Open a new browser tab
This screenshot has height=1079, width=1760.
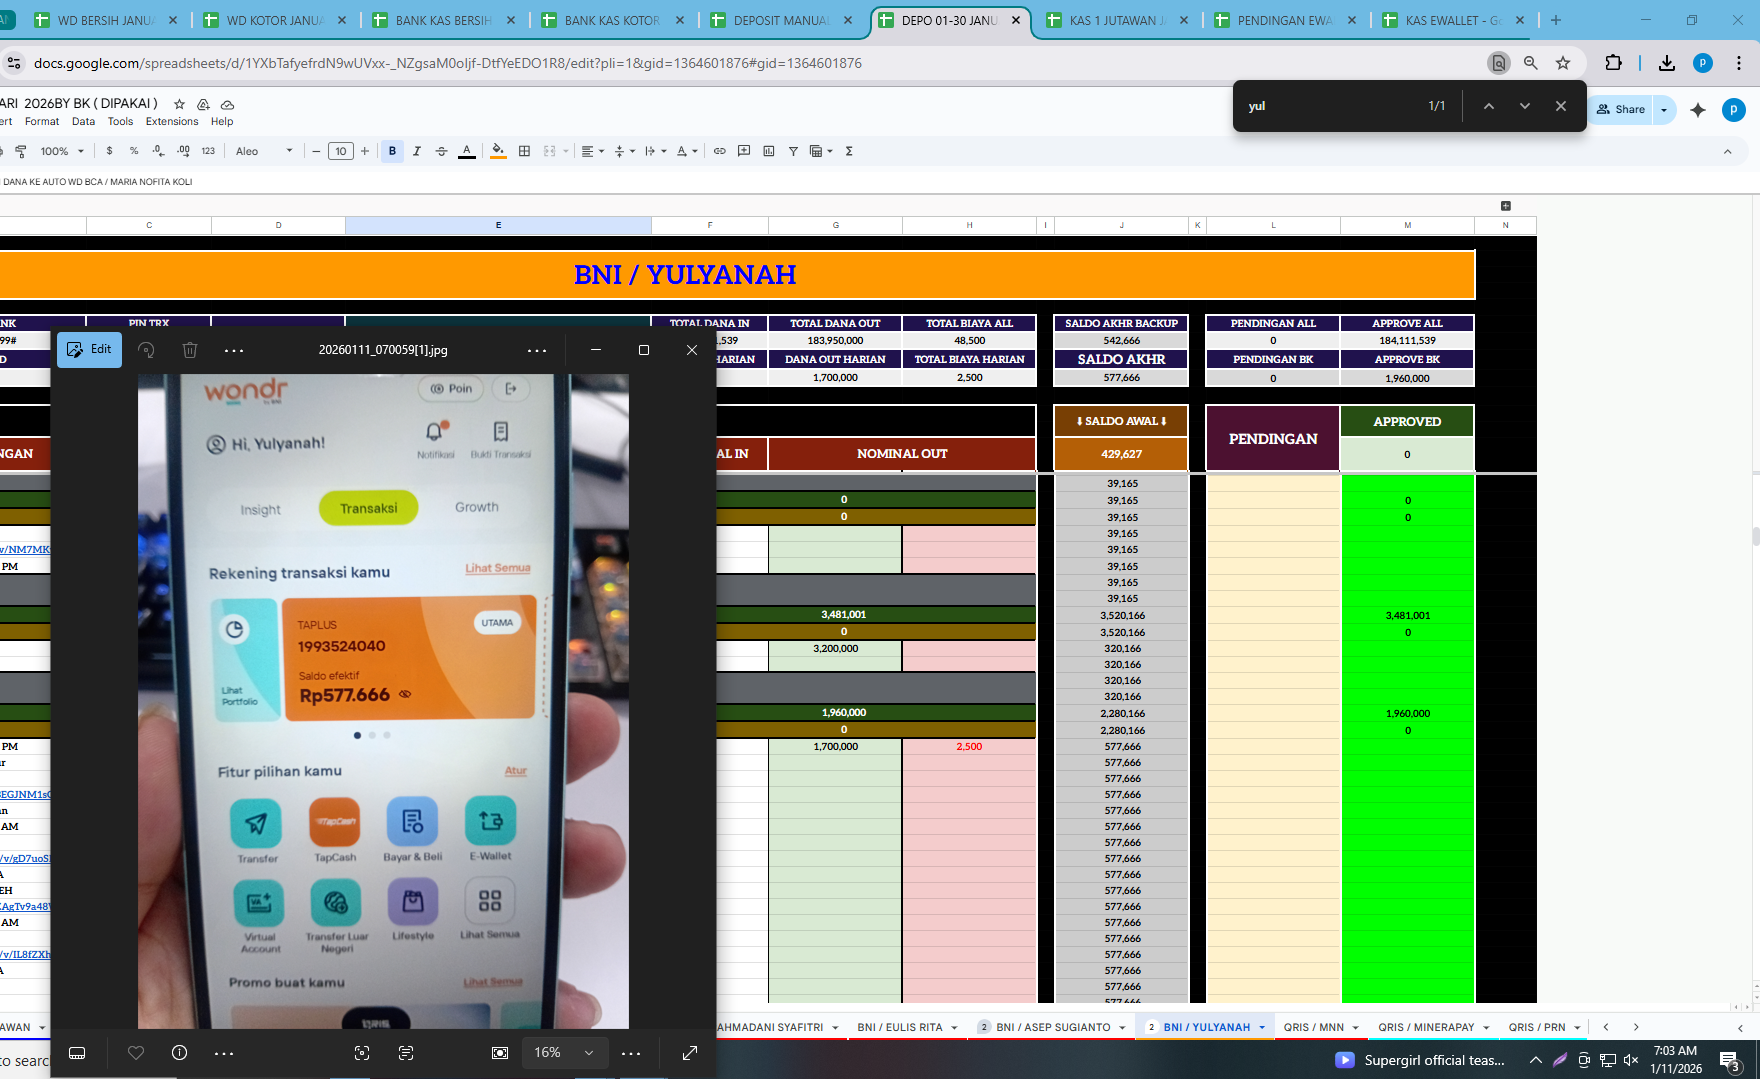[1556, 20]
